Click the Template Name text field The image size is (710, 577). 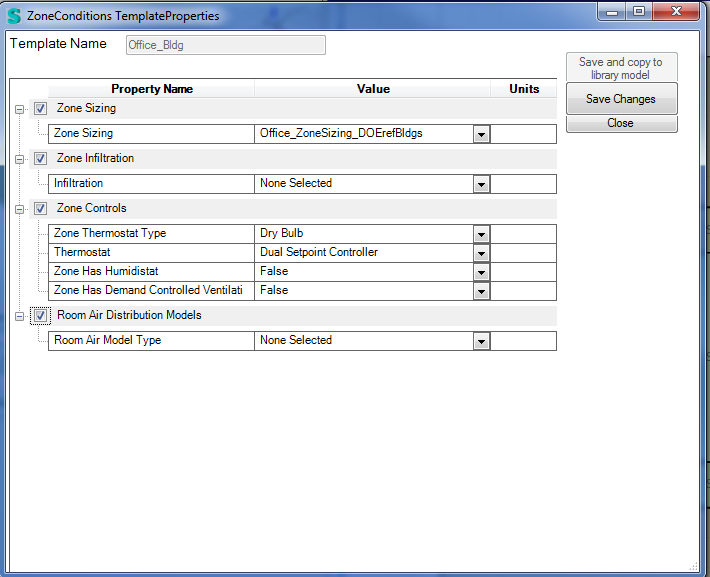(225, 45)
